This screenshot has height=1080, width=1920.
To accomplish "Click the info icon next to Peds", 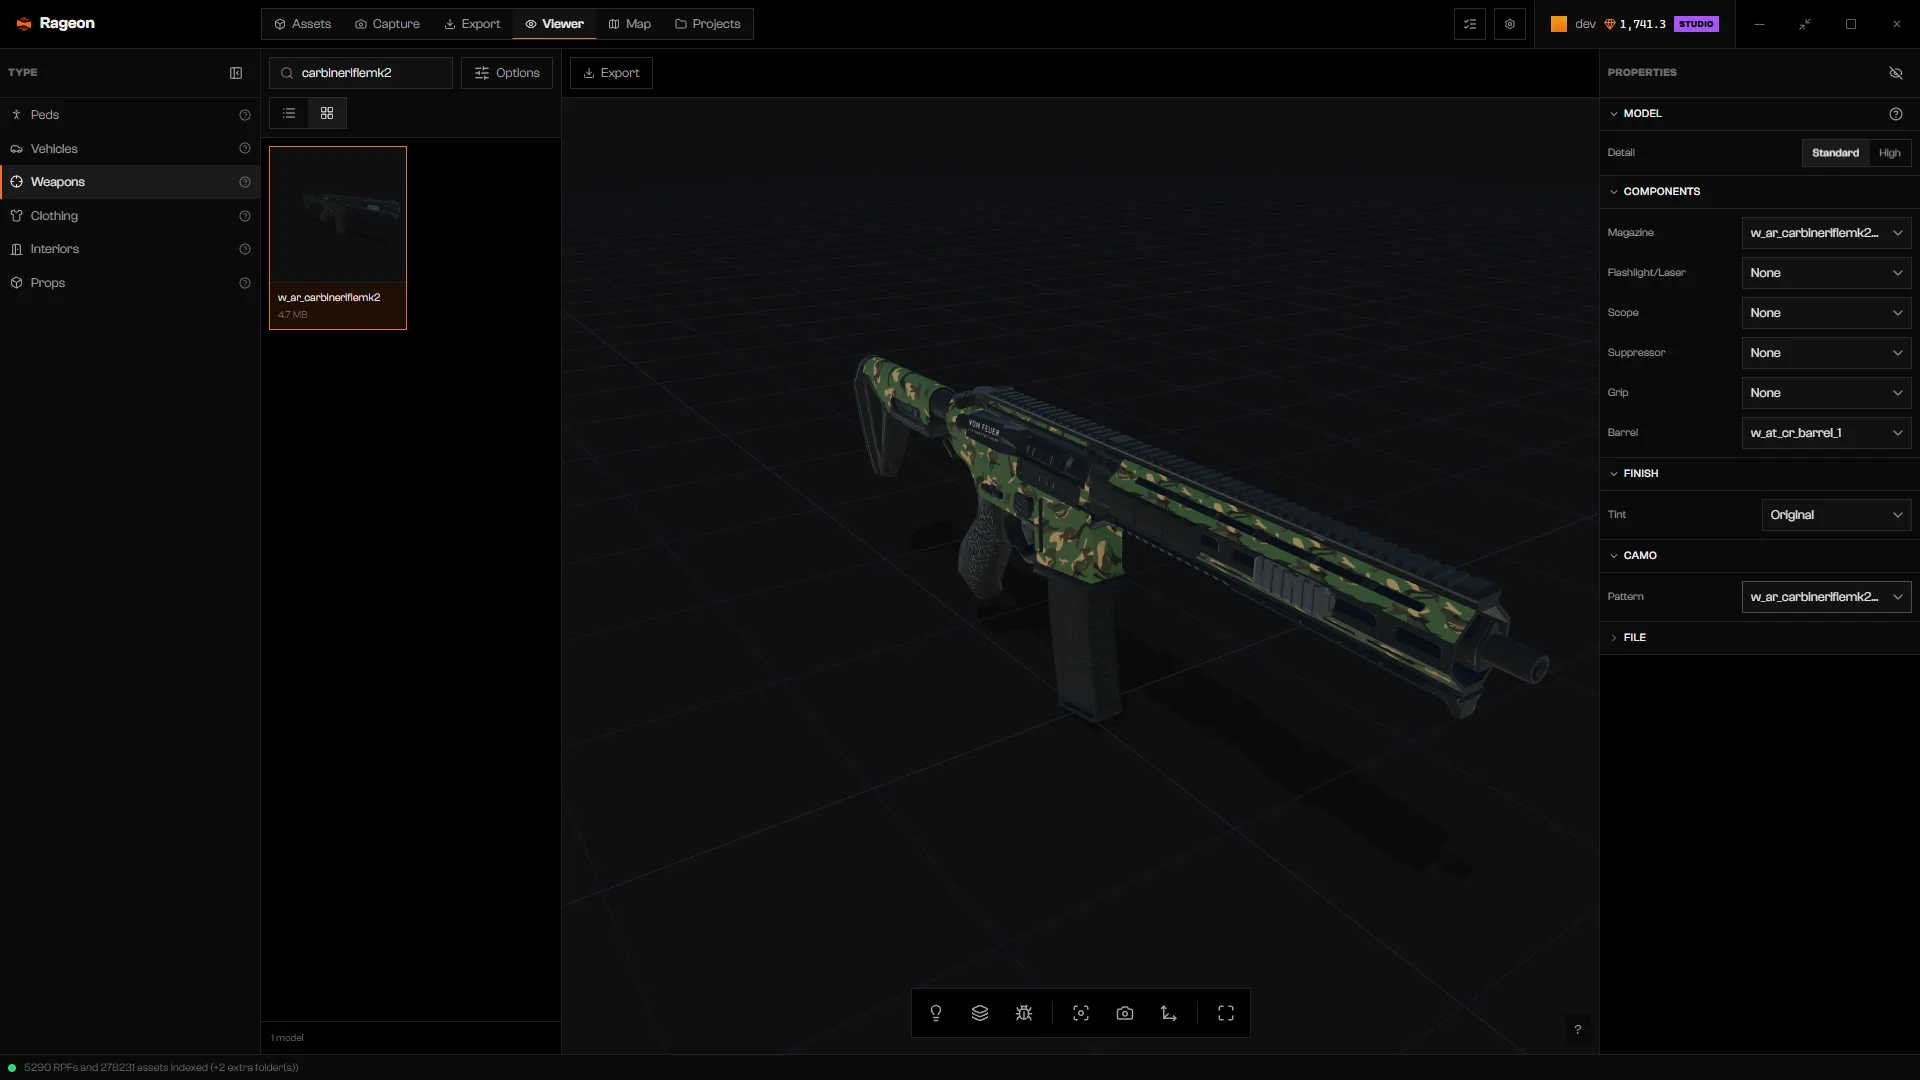I will click(x=245, y=115).
